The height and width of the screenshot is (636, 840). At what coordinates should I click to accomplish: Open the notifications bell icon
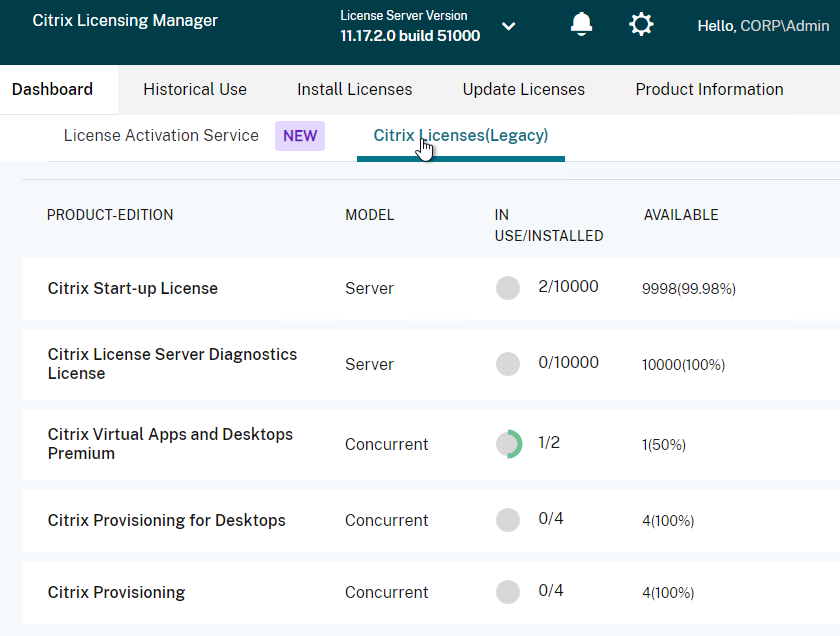581,25
